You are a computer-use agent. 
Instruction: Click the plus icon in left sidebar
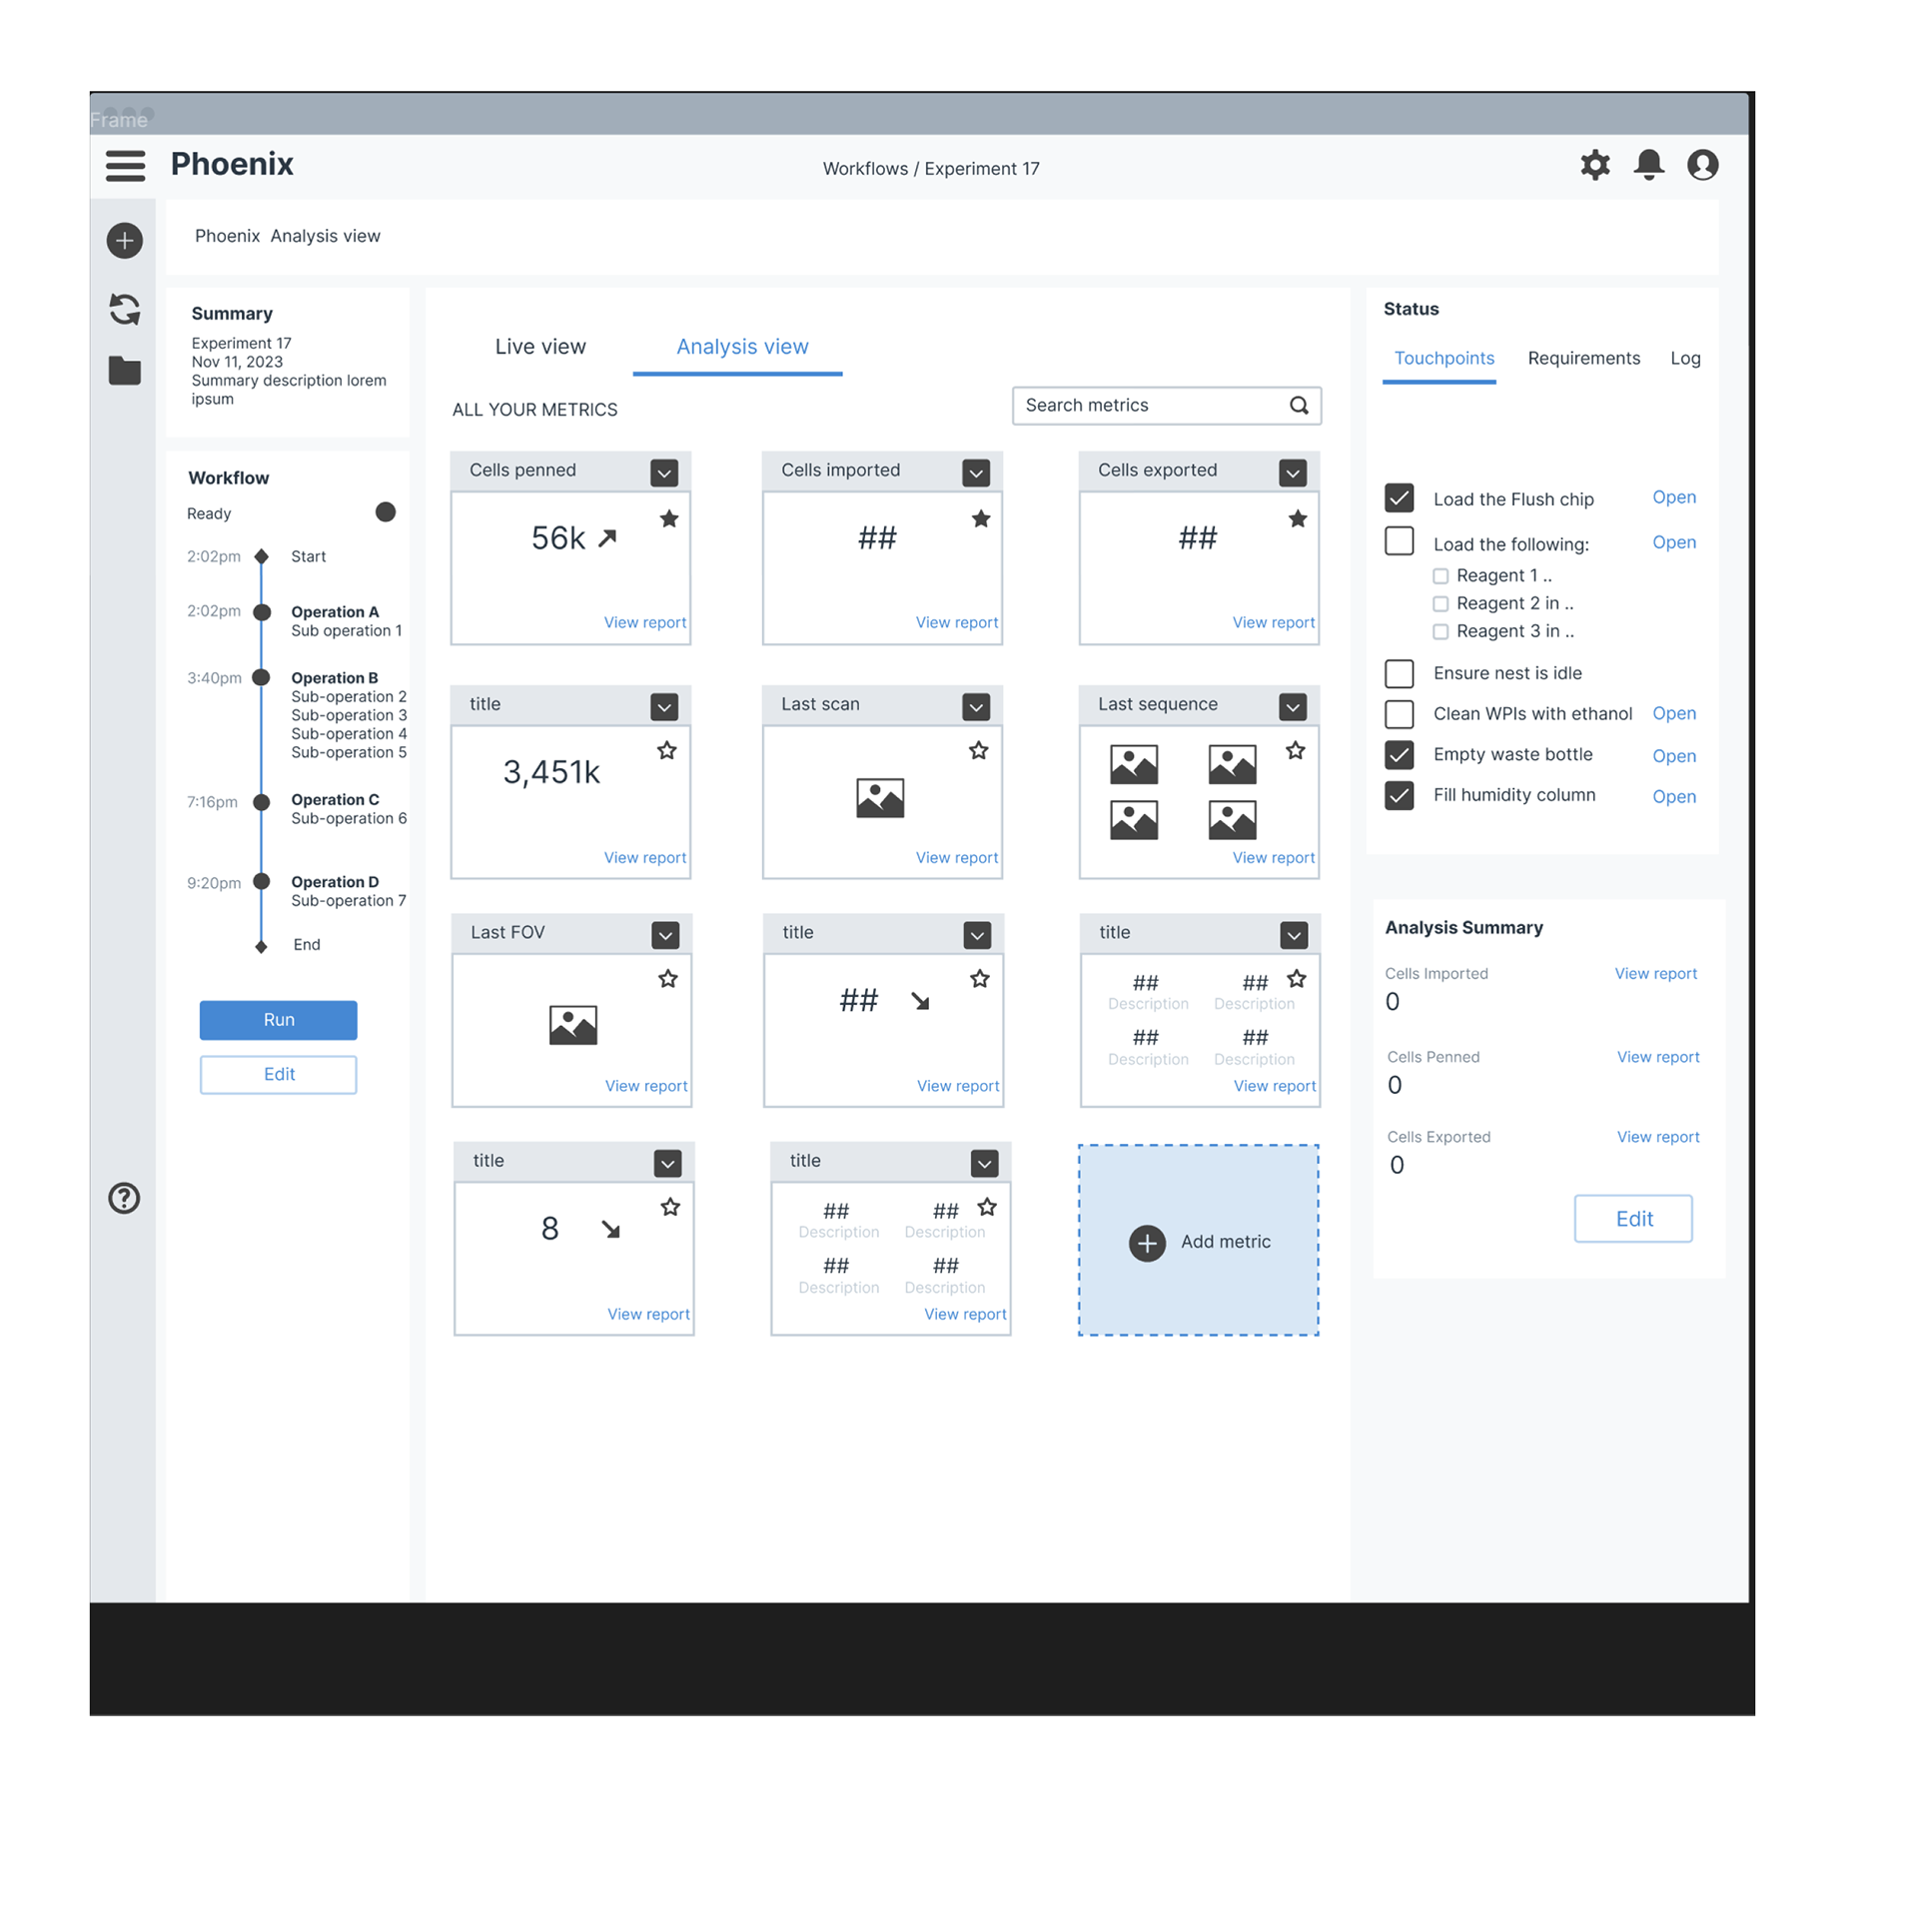pyautogui.click(x=125, y=240)
